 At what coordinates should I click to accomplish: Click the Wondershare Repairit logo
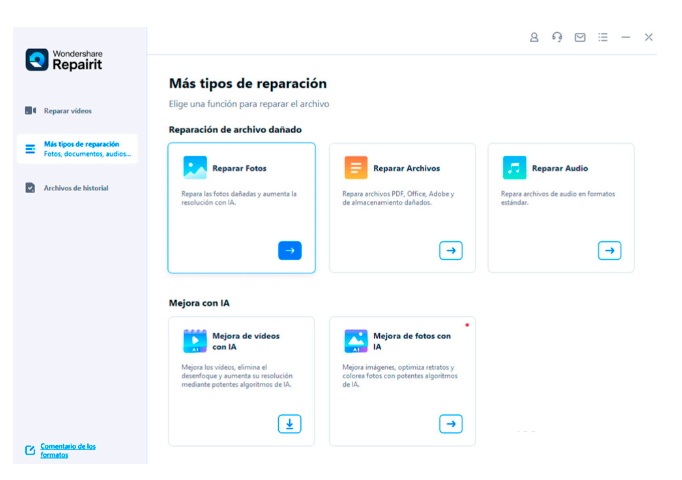(x=64, y=60)
